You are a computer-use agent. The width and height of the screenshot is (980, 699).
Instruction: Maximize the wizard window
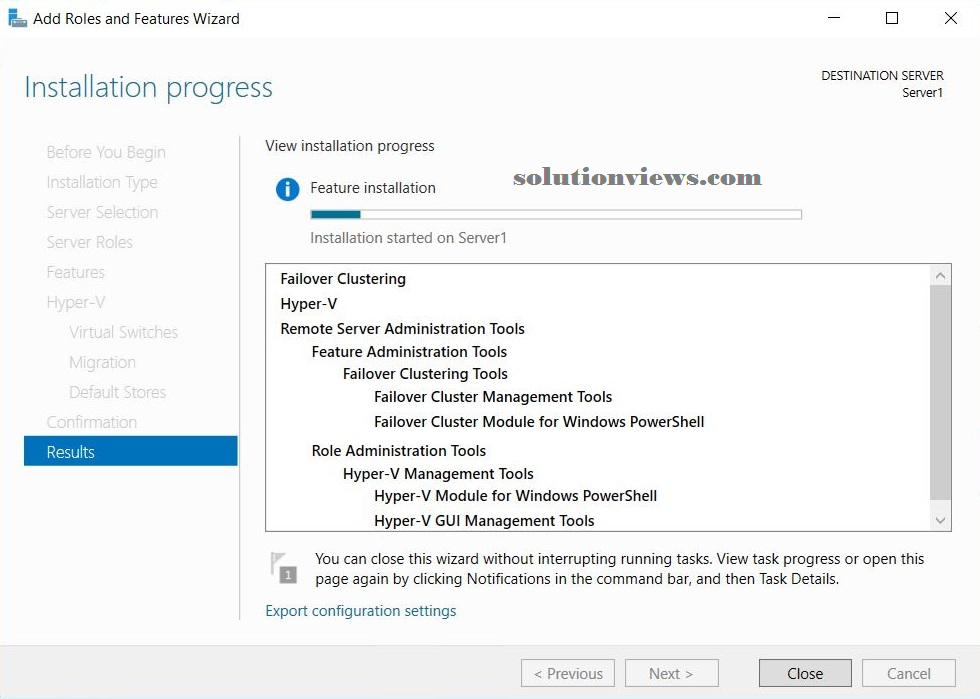point(892,18)
